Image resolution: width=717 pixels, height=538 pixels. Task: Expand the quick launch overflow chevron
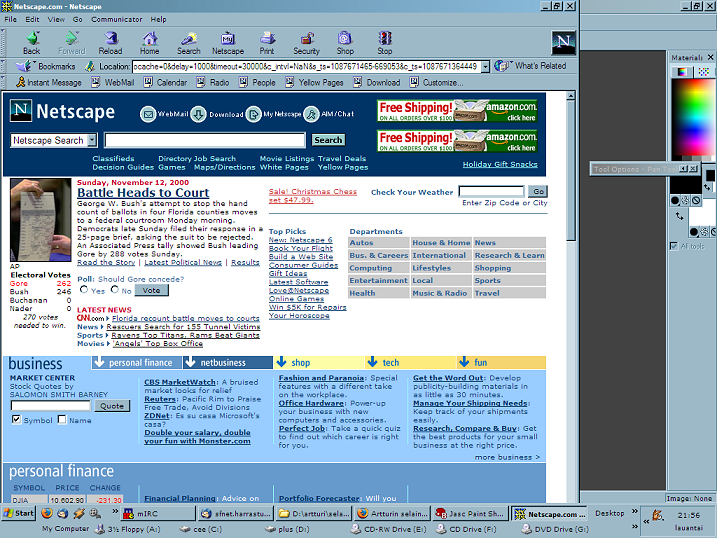tap(115, 511)
